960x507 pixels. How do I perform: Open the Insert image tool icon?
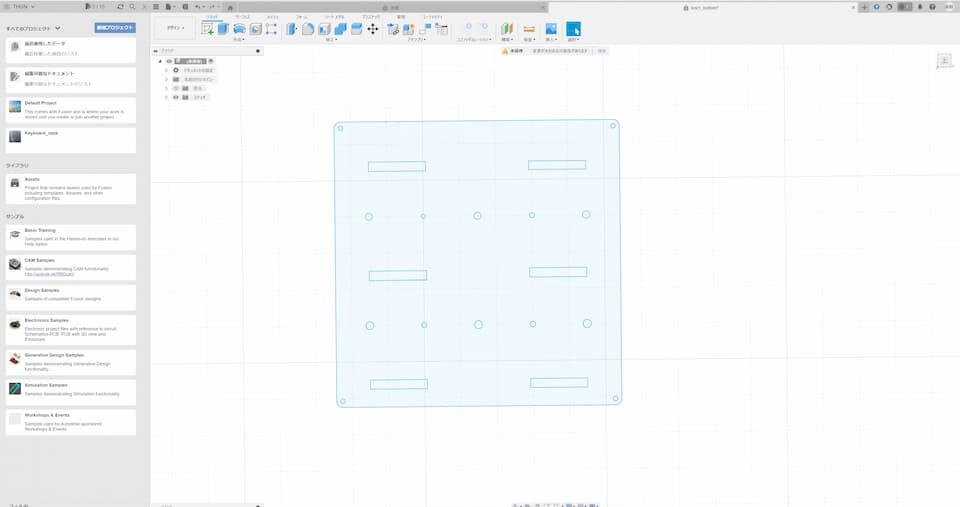click(550, 29)
